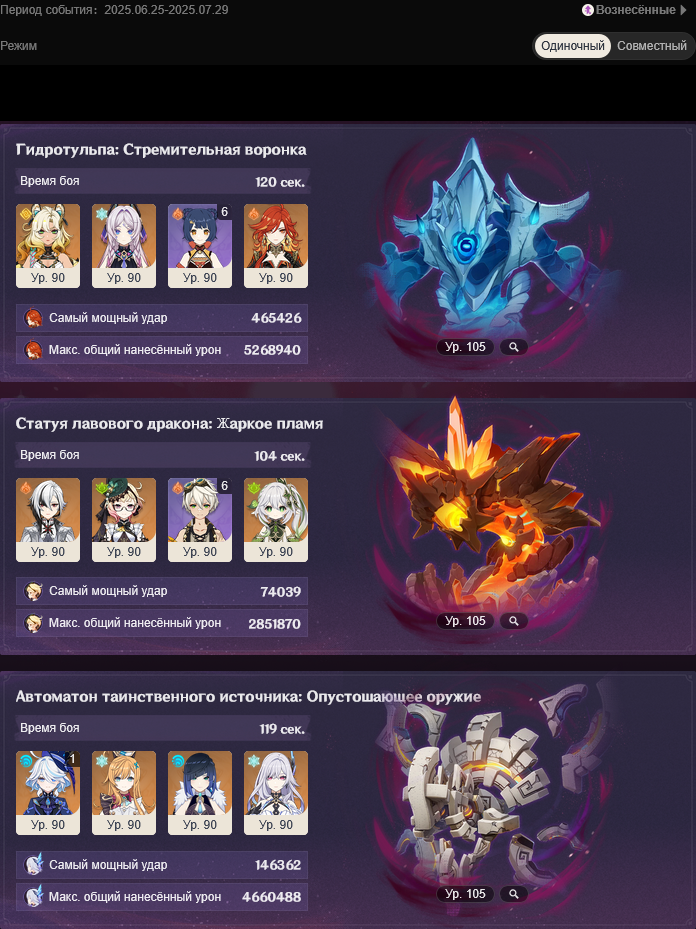
Task: Click Время боя 119 сек. row
Action: coord(162,728)
